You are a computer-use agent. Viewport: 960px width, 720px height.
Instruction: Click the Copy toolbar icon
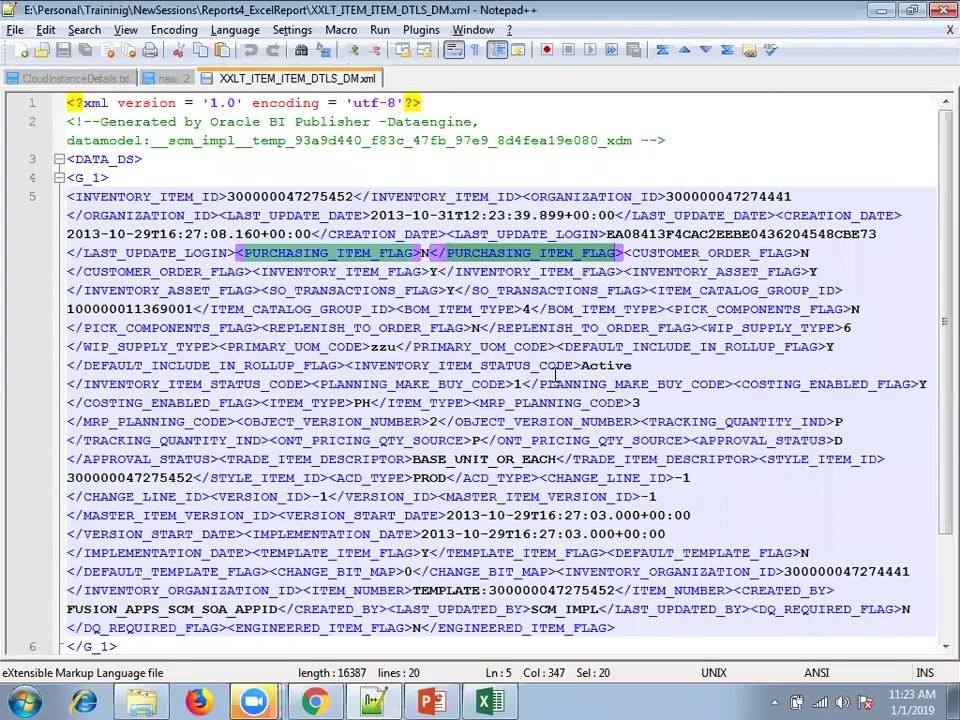click(x=200, y=50)
